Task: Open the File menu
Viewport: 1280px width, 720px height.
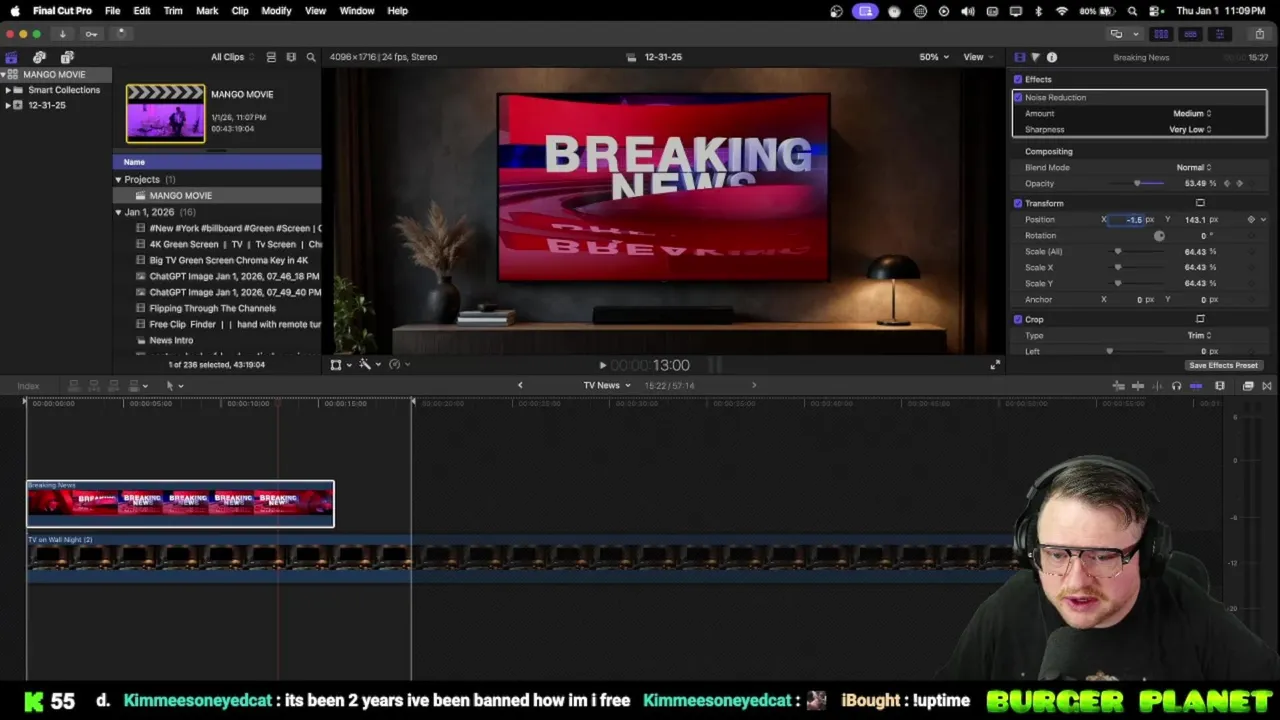Action: coord(112,11)
